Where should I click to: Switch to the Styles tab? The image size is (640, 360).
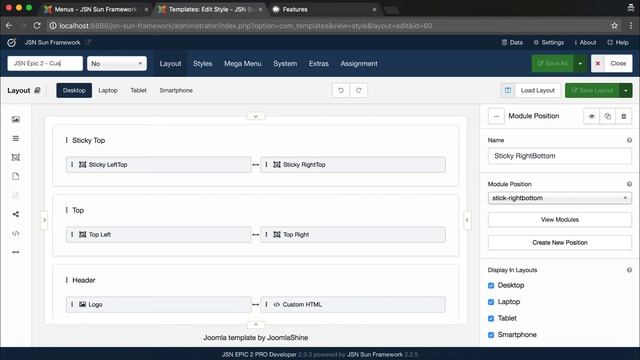pyautogui.click(x=202, y=63)
